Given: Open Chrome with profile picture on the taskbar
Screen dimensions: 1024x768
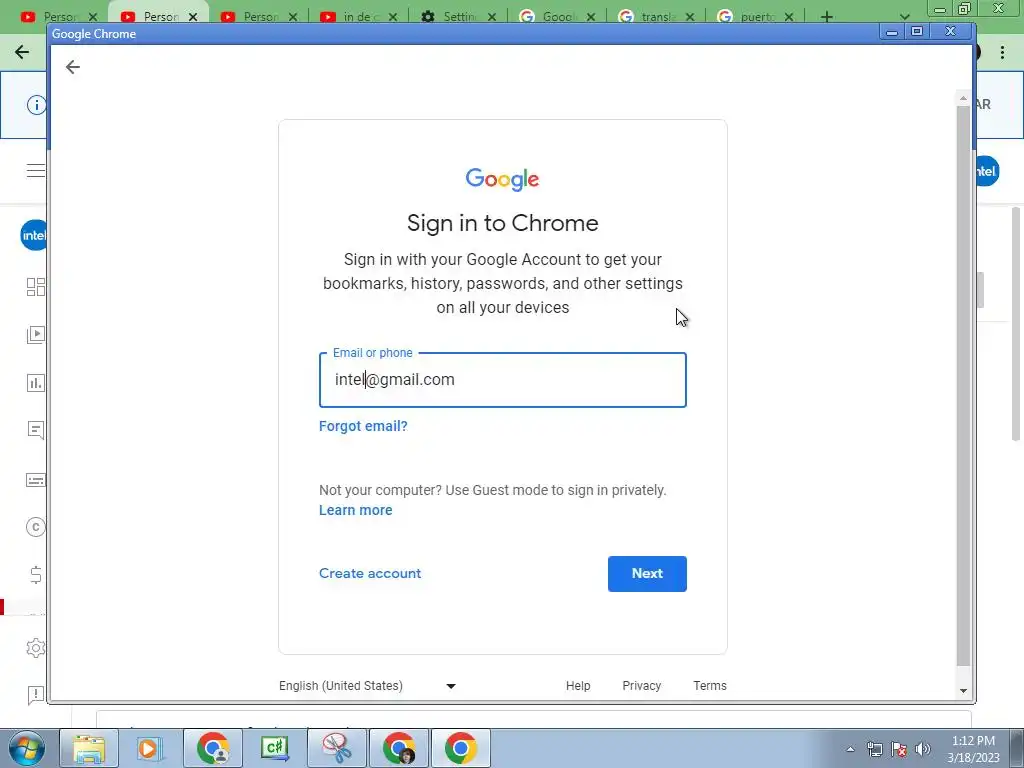Looking at the screenshot, I should (x=399, y=748).
